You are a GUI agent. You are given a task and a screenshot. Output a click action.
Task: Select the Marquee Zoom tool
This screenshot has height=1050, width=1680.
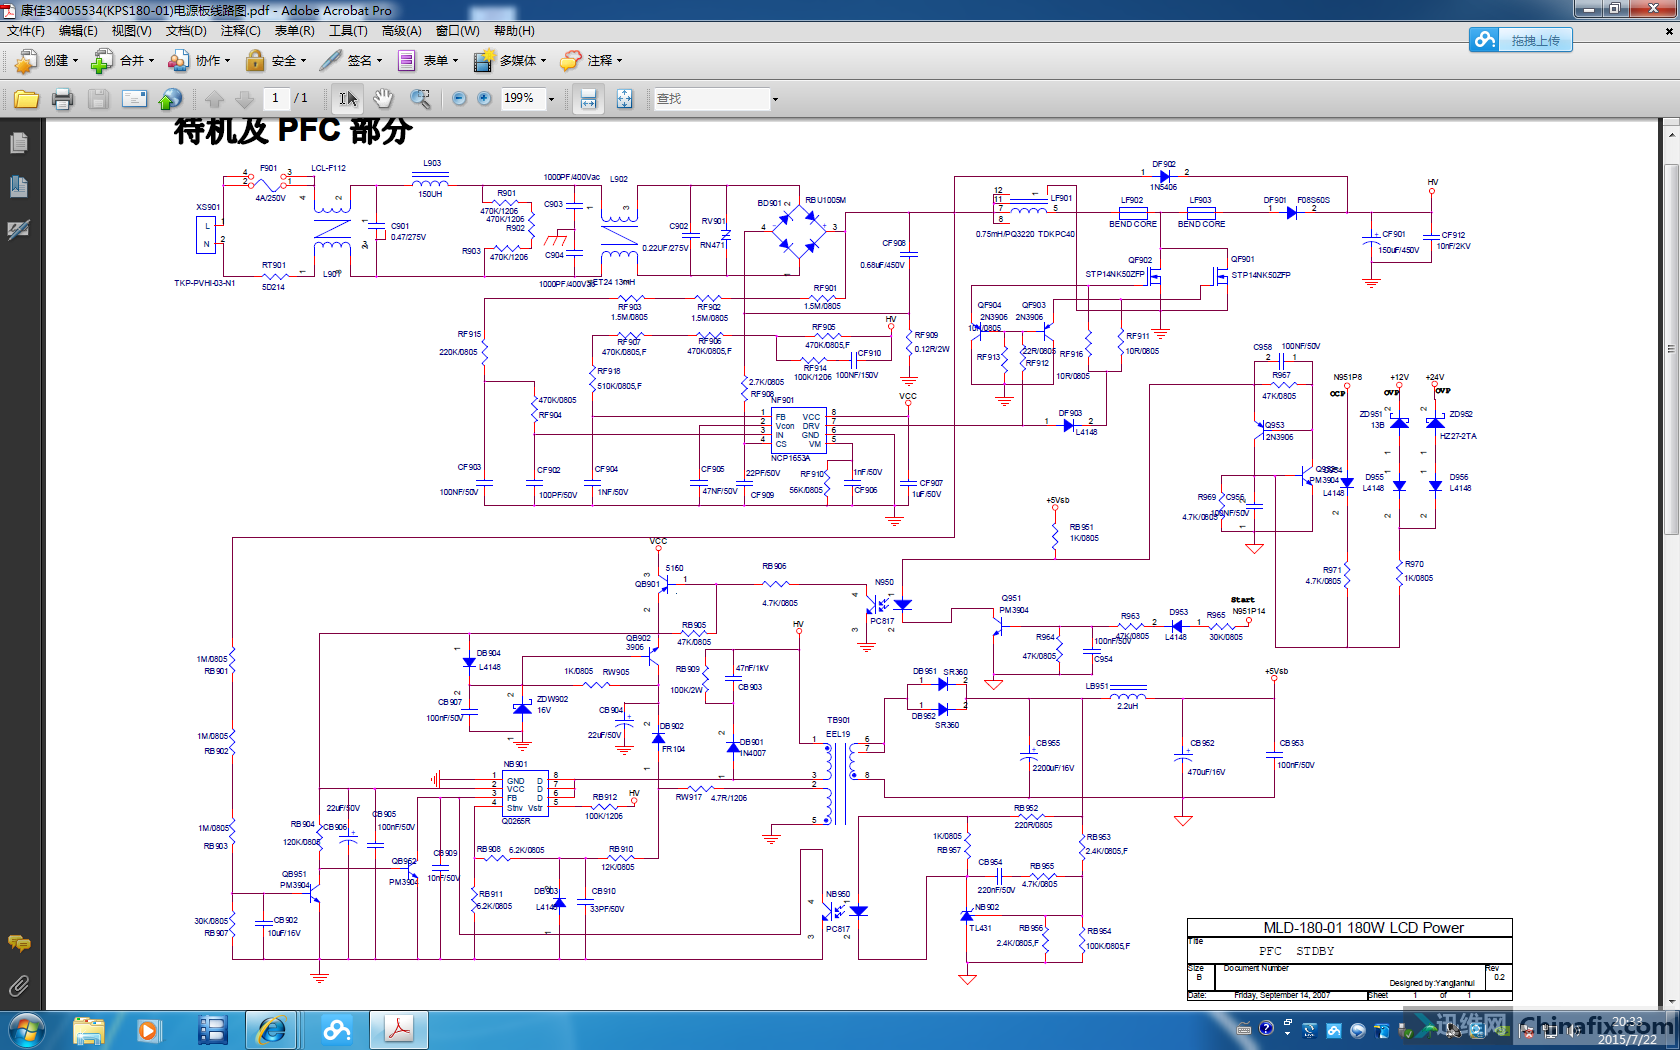pos(420,99)
